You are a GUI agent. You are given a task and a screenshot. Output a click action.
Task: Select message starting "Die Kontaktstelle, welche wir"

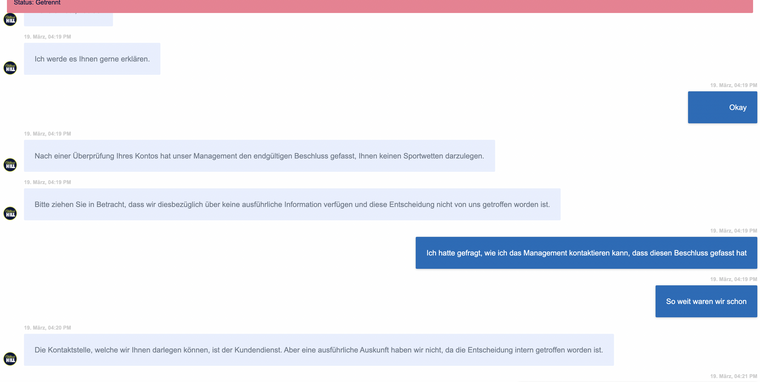click(x=319, y=350)
